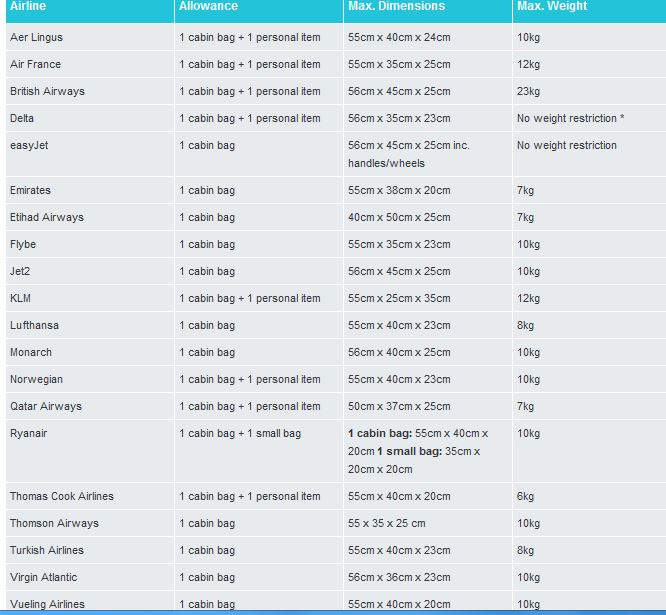Image resolution: width=666 pixels, height=615 pixels.
Task: Click Delta's No weight restriction * cell
Action: [590, 118]
